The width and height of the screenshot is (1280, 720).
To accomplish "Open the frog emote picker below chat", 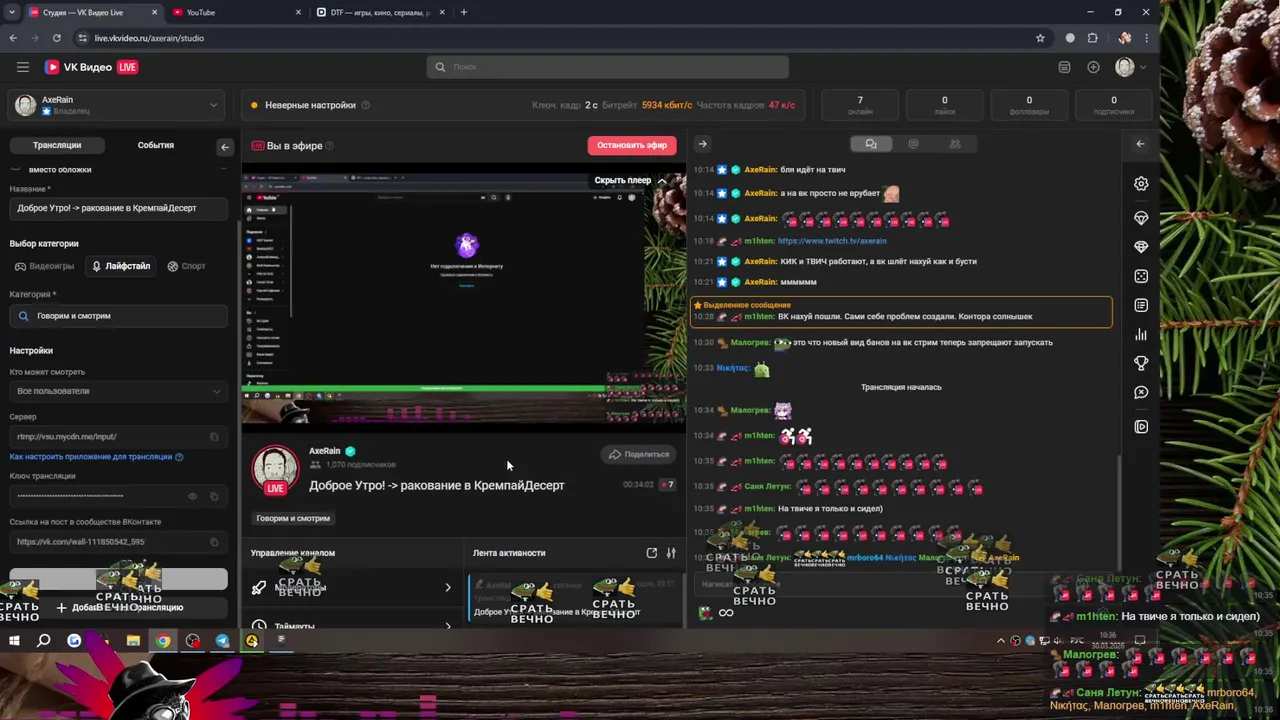I will tap(705, 612).
